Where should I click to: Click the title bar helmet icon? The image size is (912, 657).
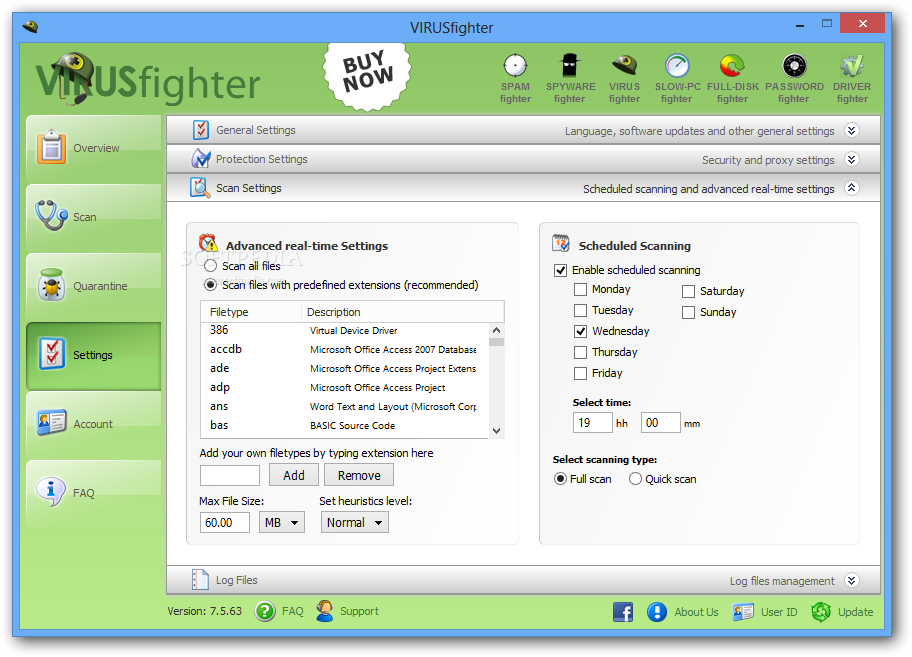point(30,26)
